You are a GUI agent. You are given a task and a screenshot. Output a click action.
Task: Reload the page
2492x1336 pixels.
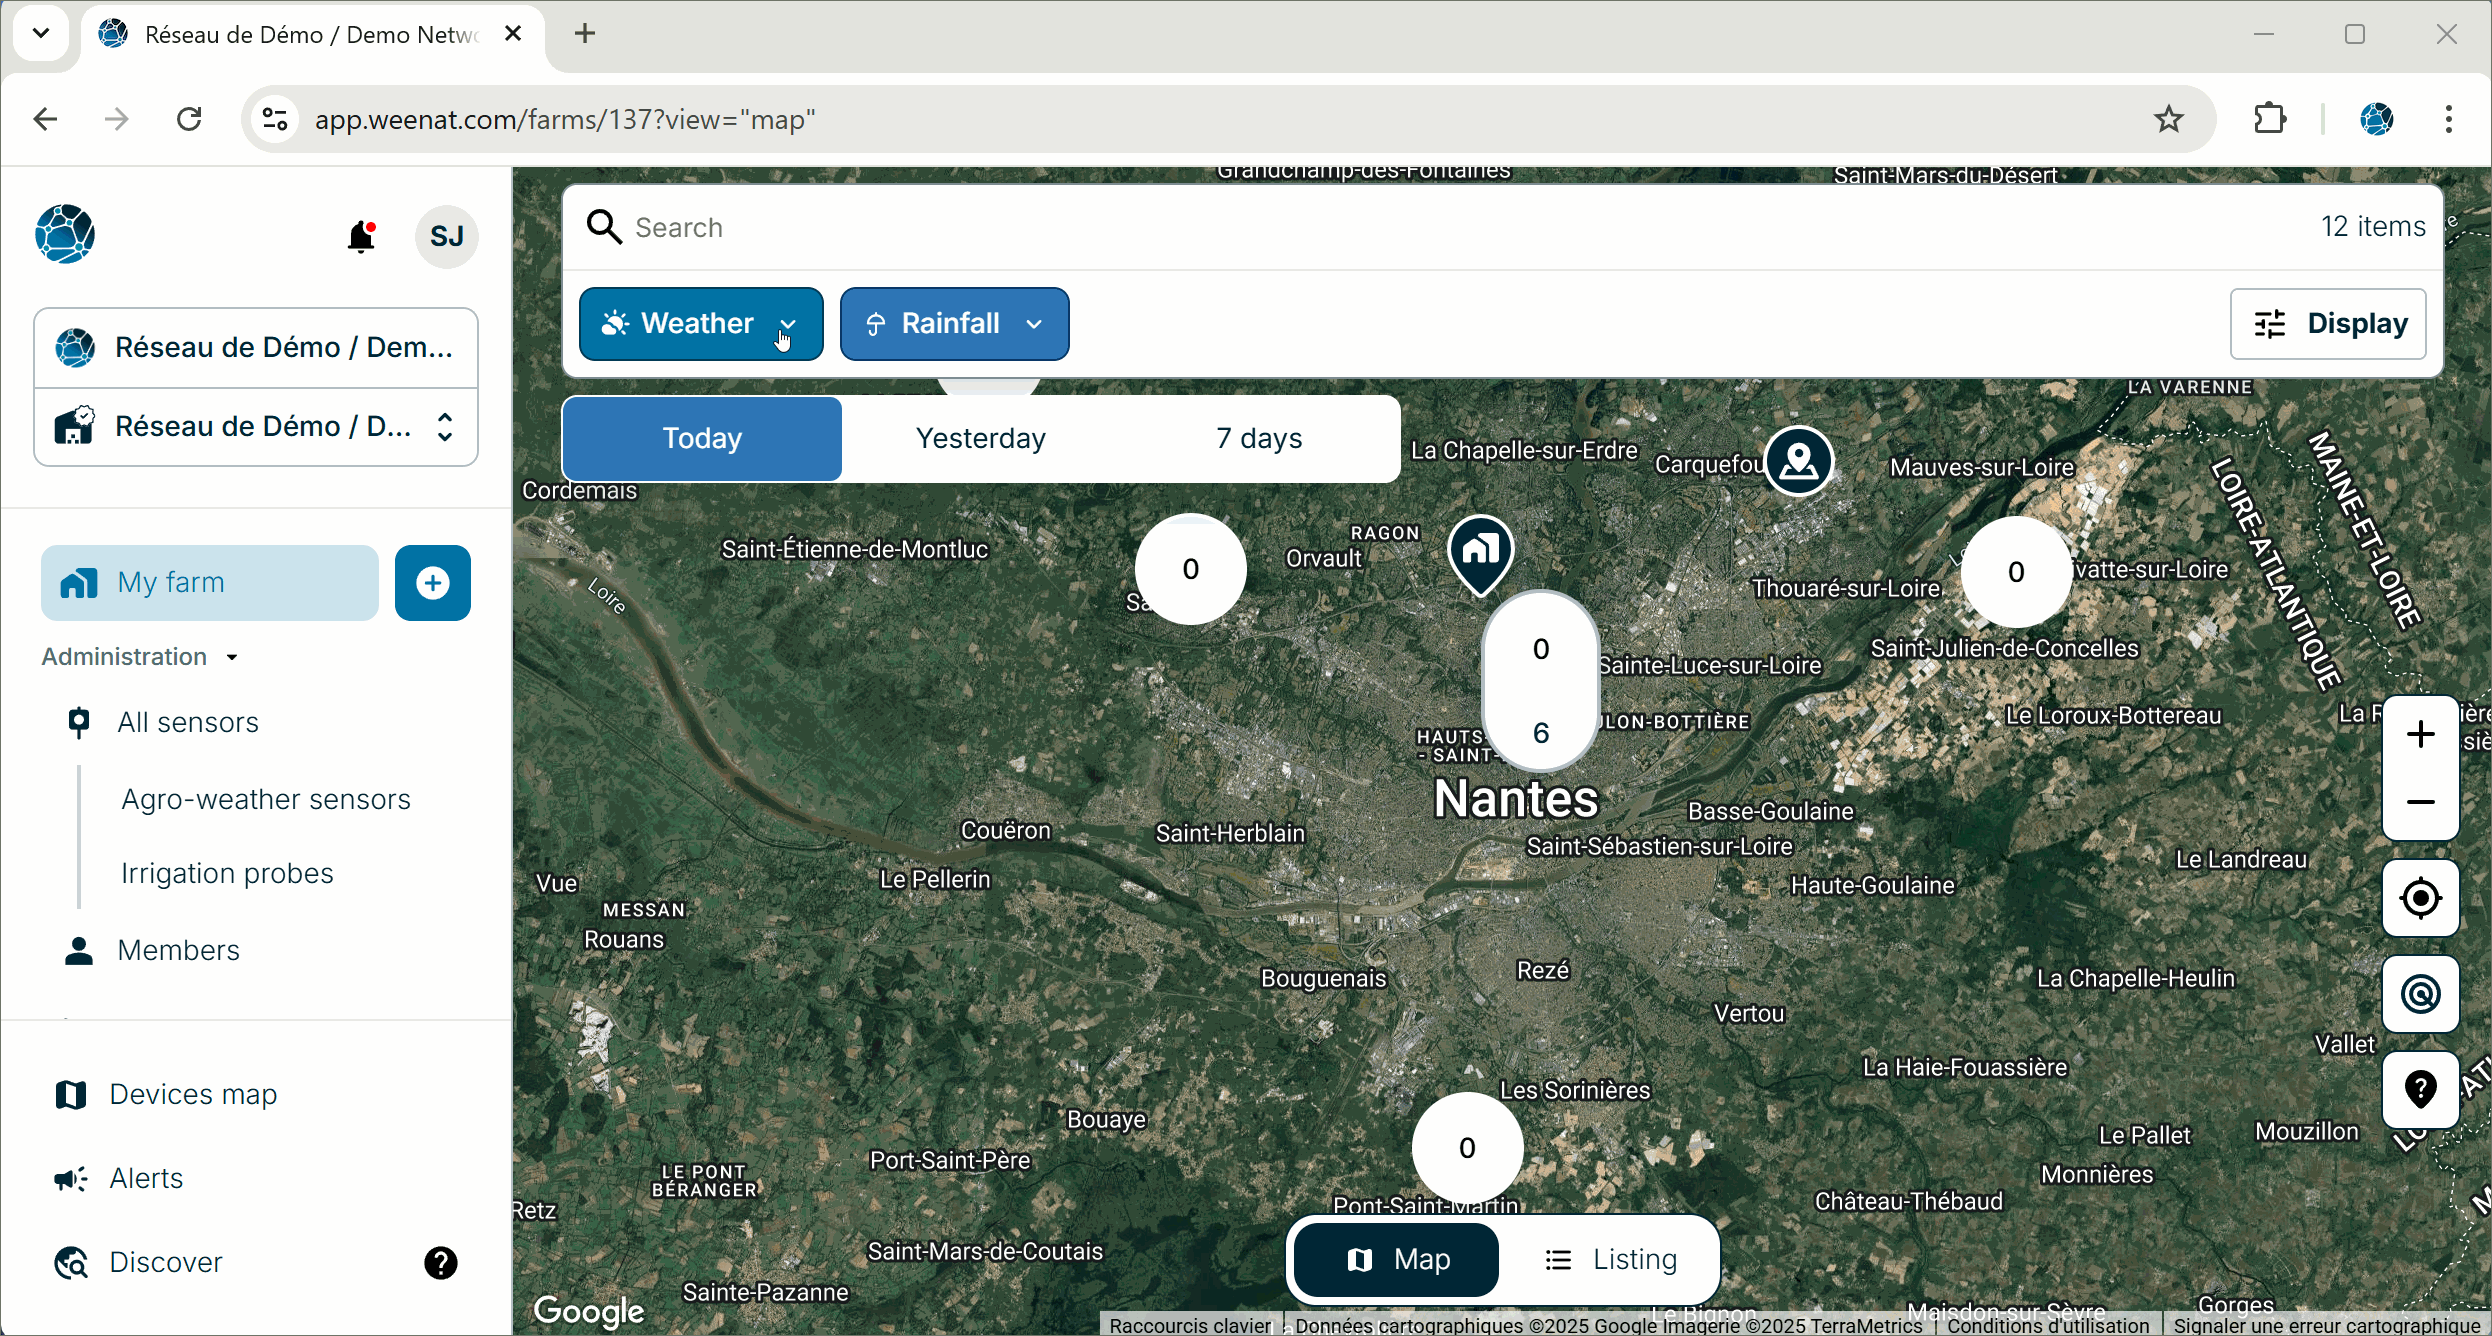pyautogui.click(x=189, y=120)
